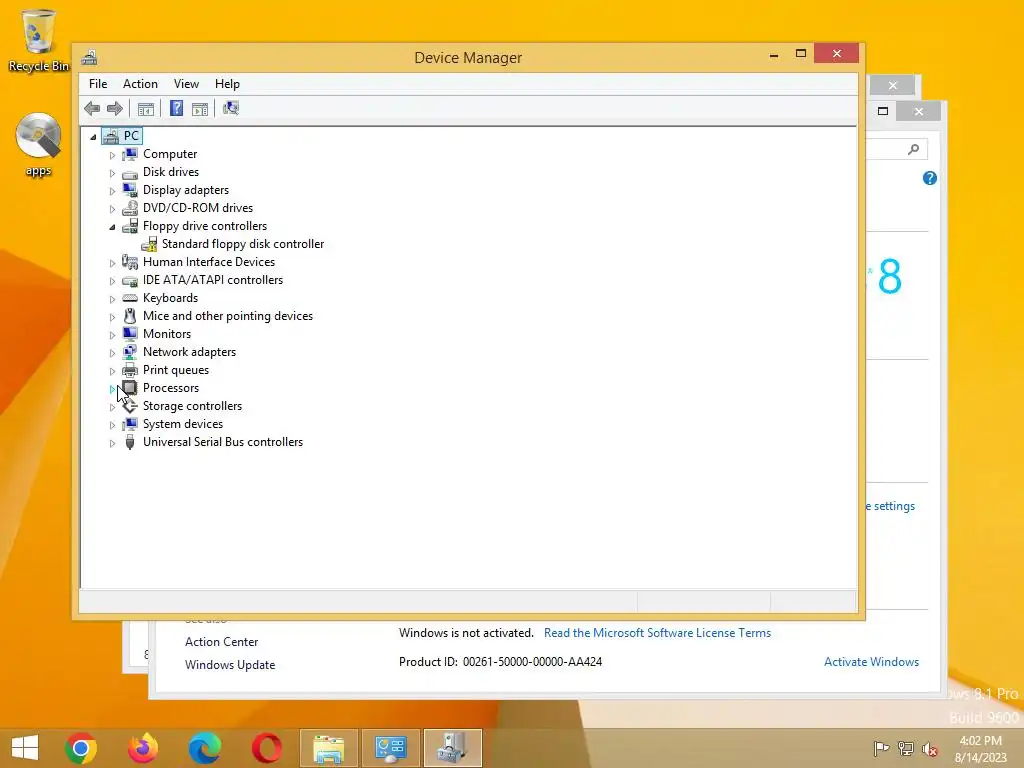The width and height of the screenshot is (1024, 768).
Task: Collapse the Floppy drive controllers node
Action: point(112,227)
